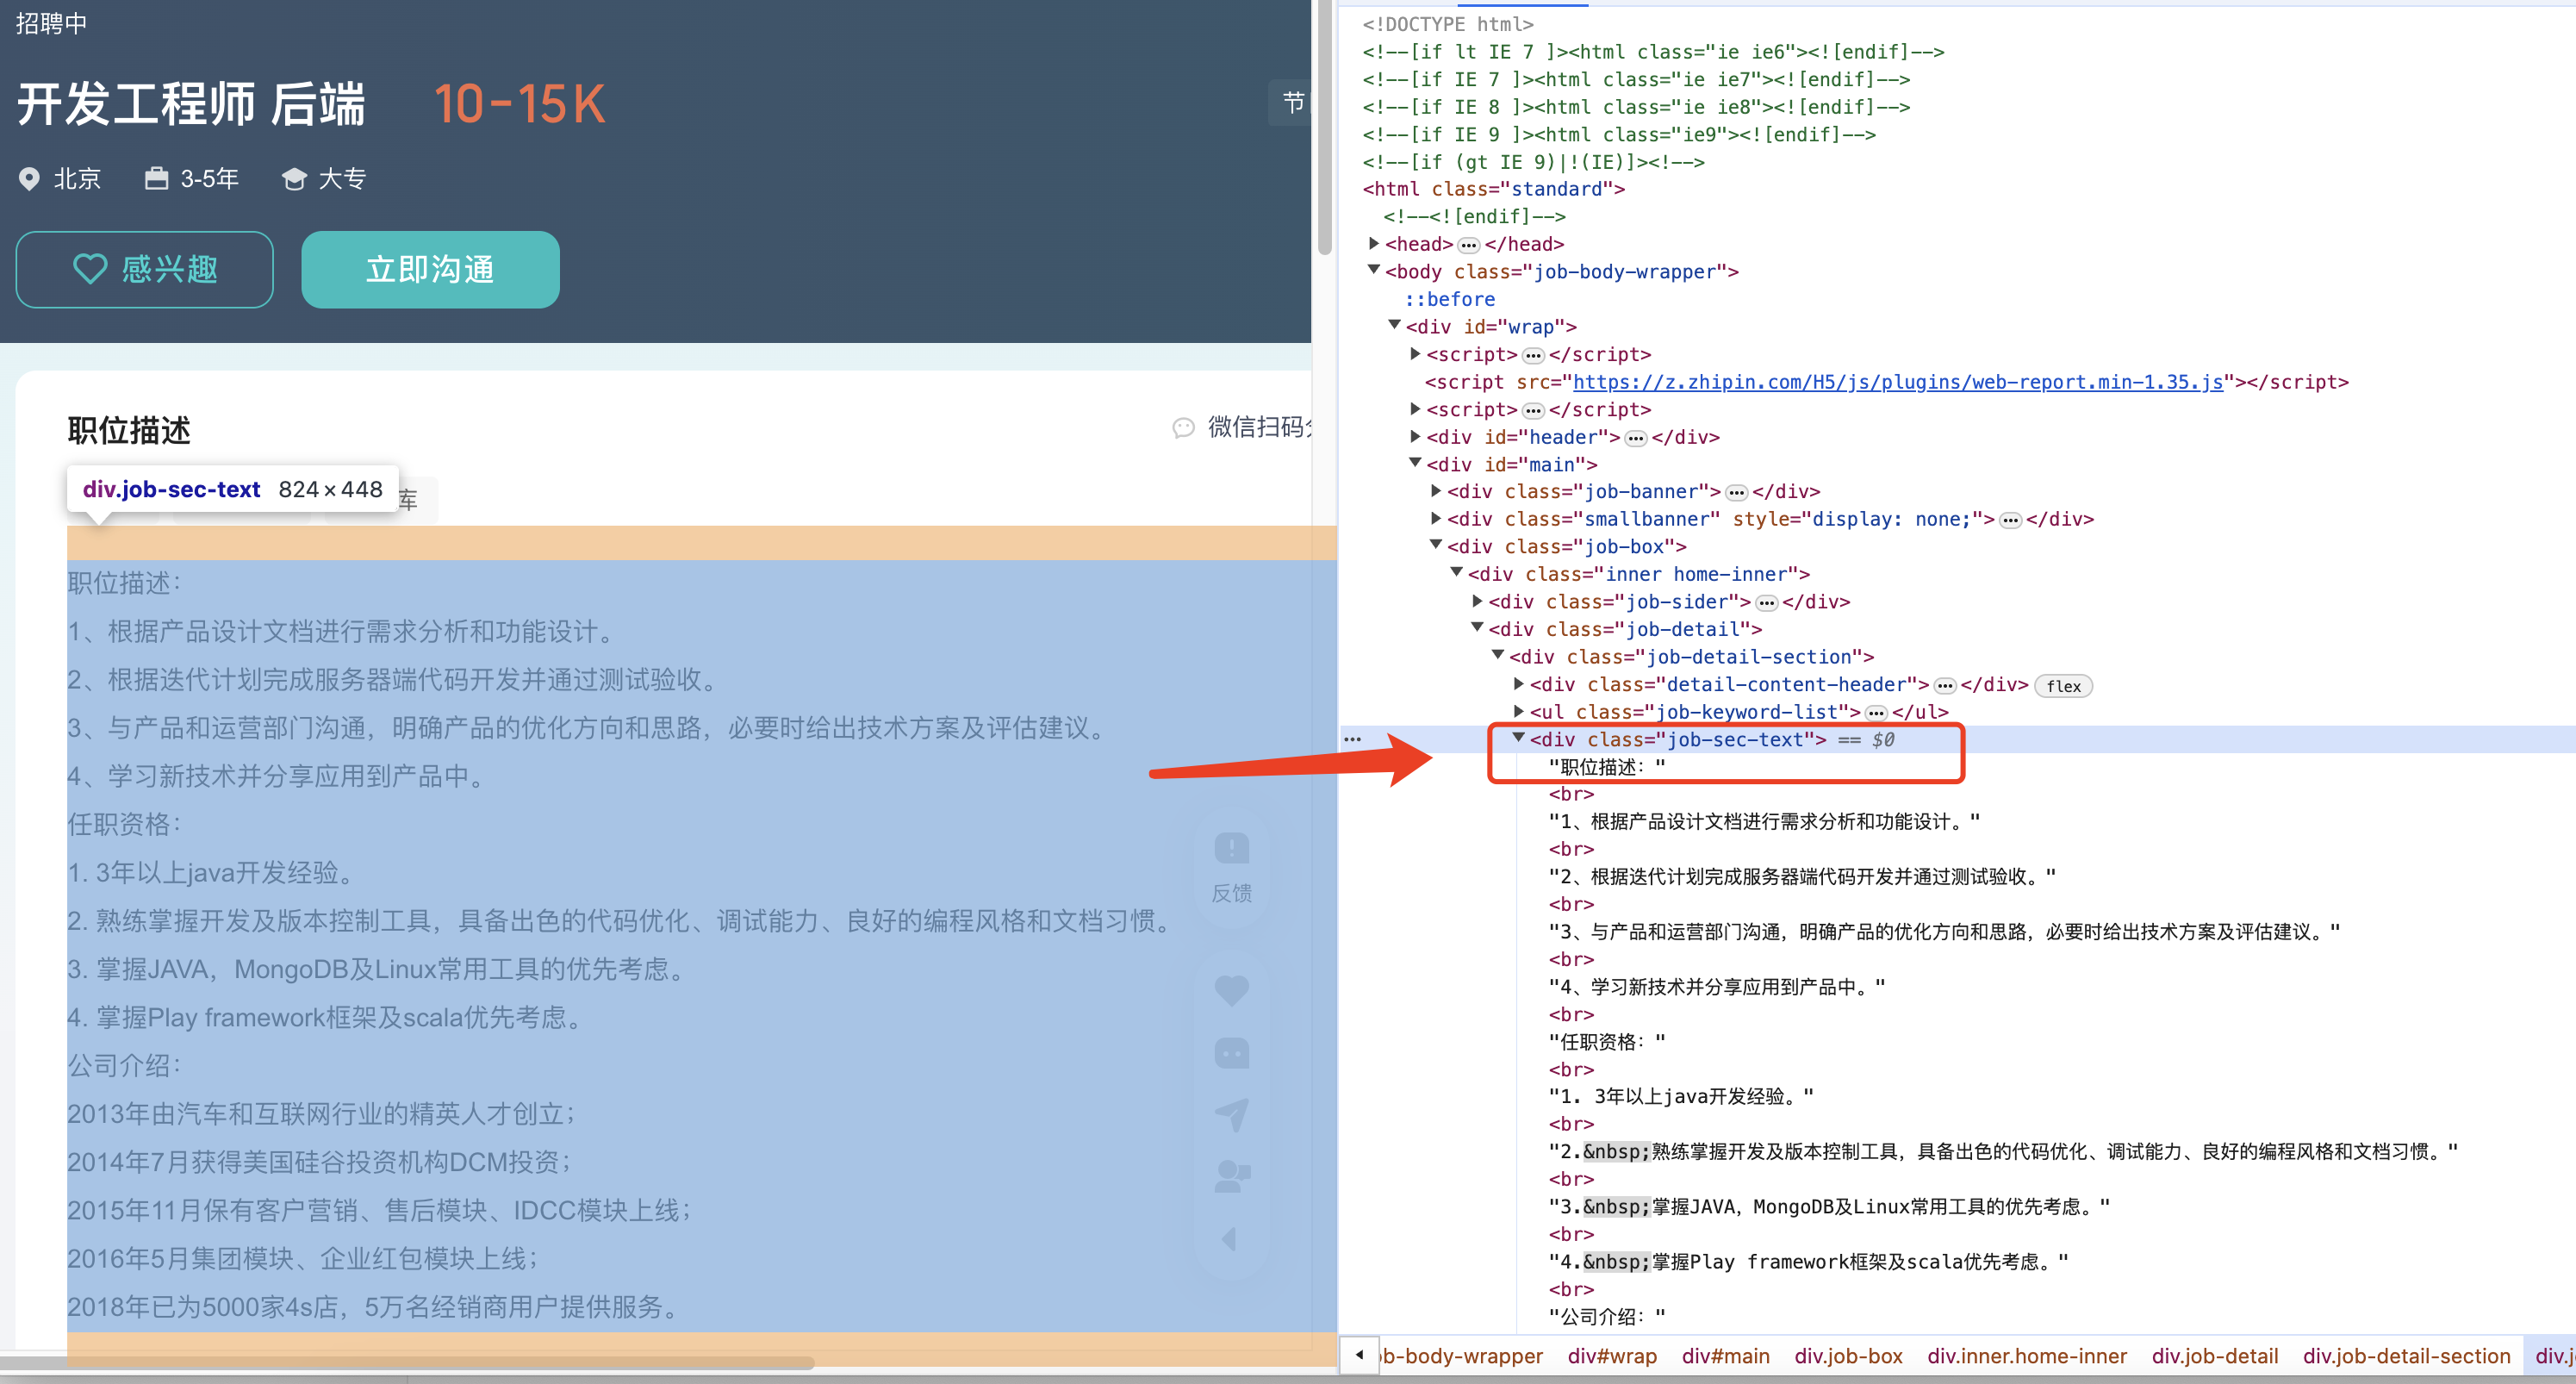This screenshot has width=2576, height=1384.
Task: Select div#wrap in the breadcrumb bar
Action: click(x=1612, y=1356)
